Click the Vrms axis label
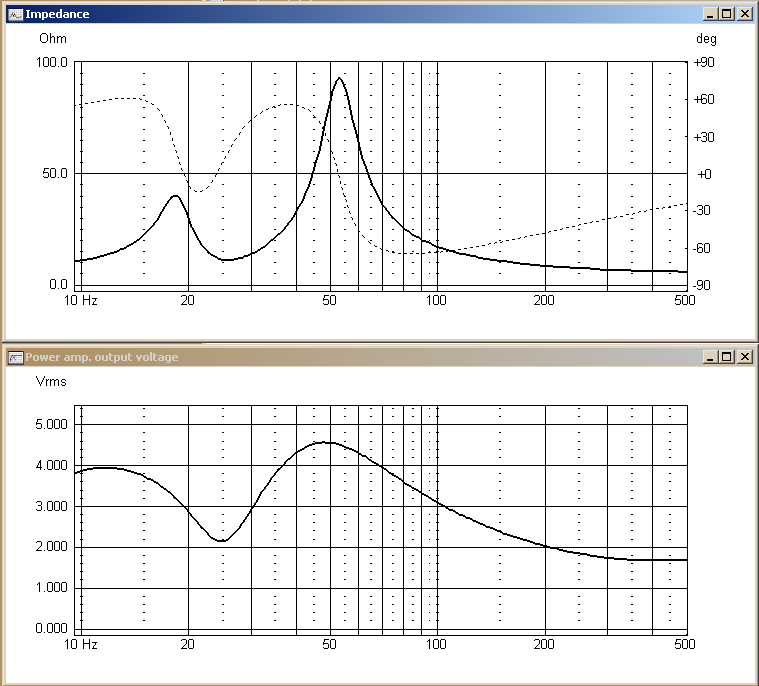Image resolution: width=759 pixels, height=686 pixels. point(51,381)
